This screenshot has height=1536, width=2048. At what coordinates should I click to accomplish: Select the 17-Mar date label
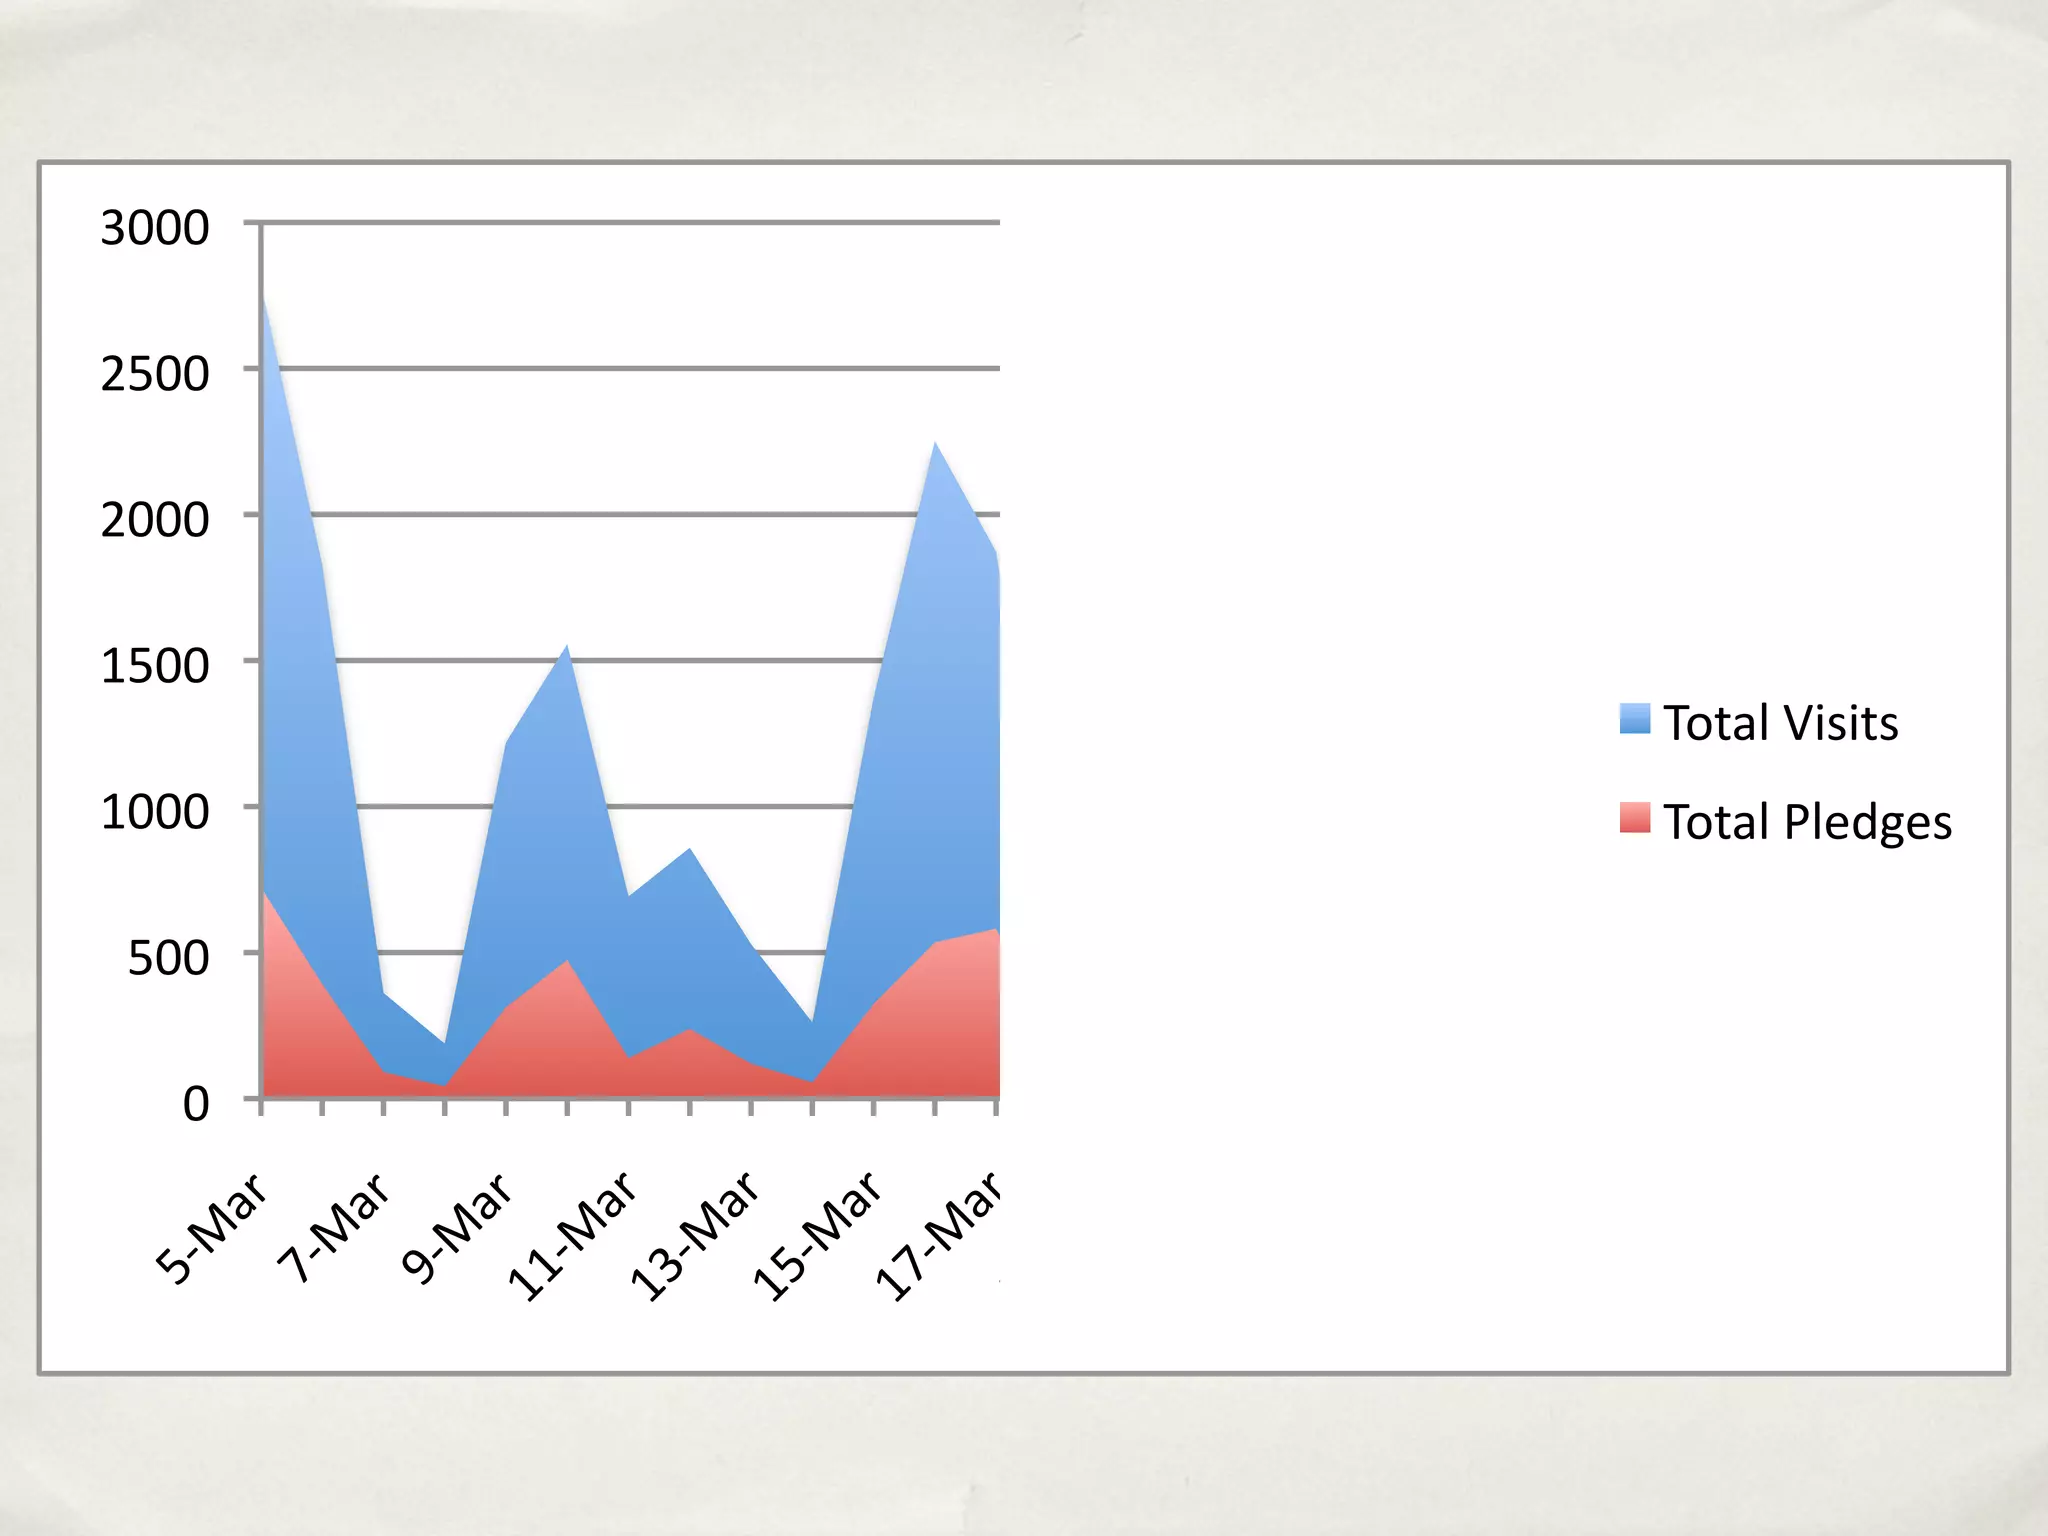tap(938, 1236)
